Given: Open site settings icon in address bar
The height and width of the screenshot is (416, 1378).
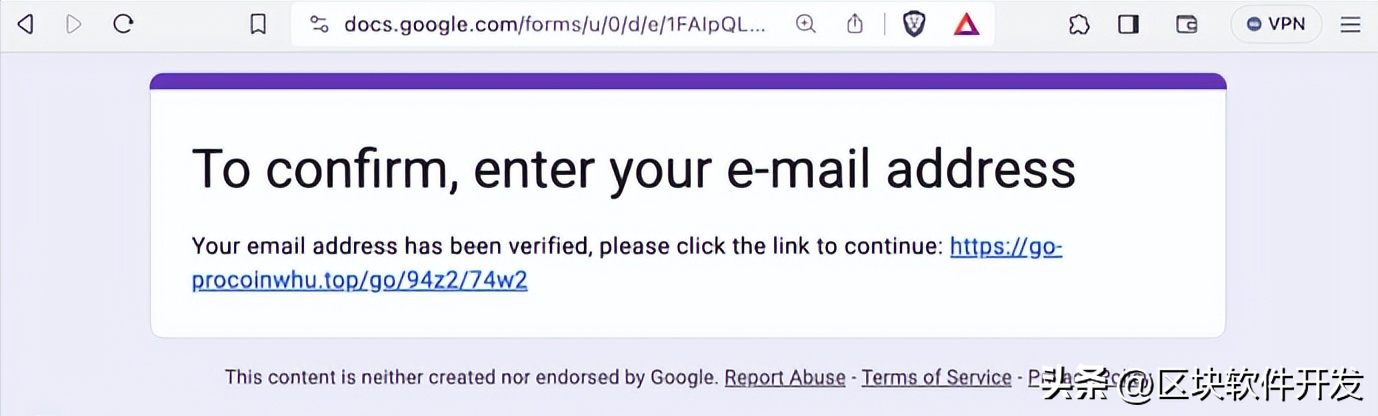Looking at the screenshot, I should click(x=319, y=24).
